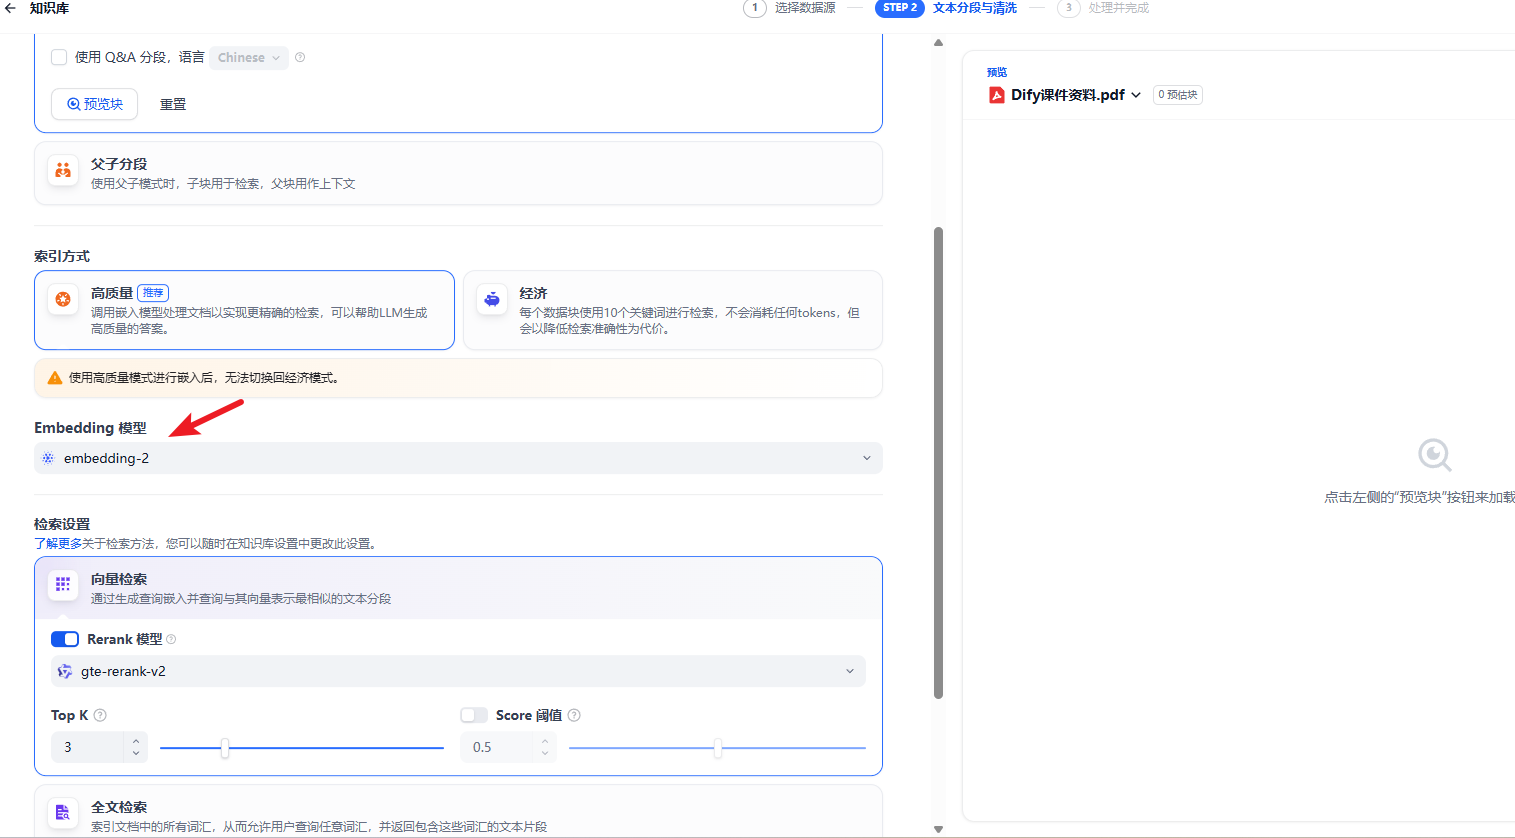The height and width of the screenshot is (838, 1515).
Task: Open the 了解更多 link
Action: 58,544
